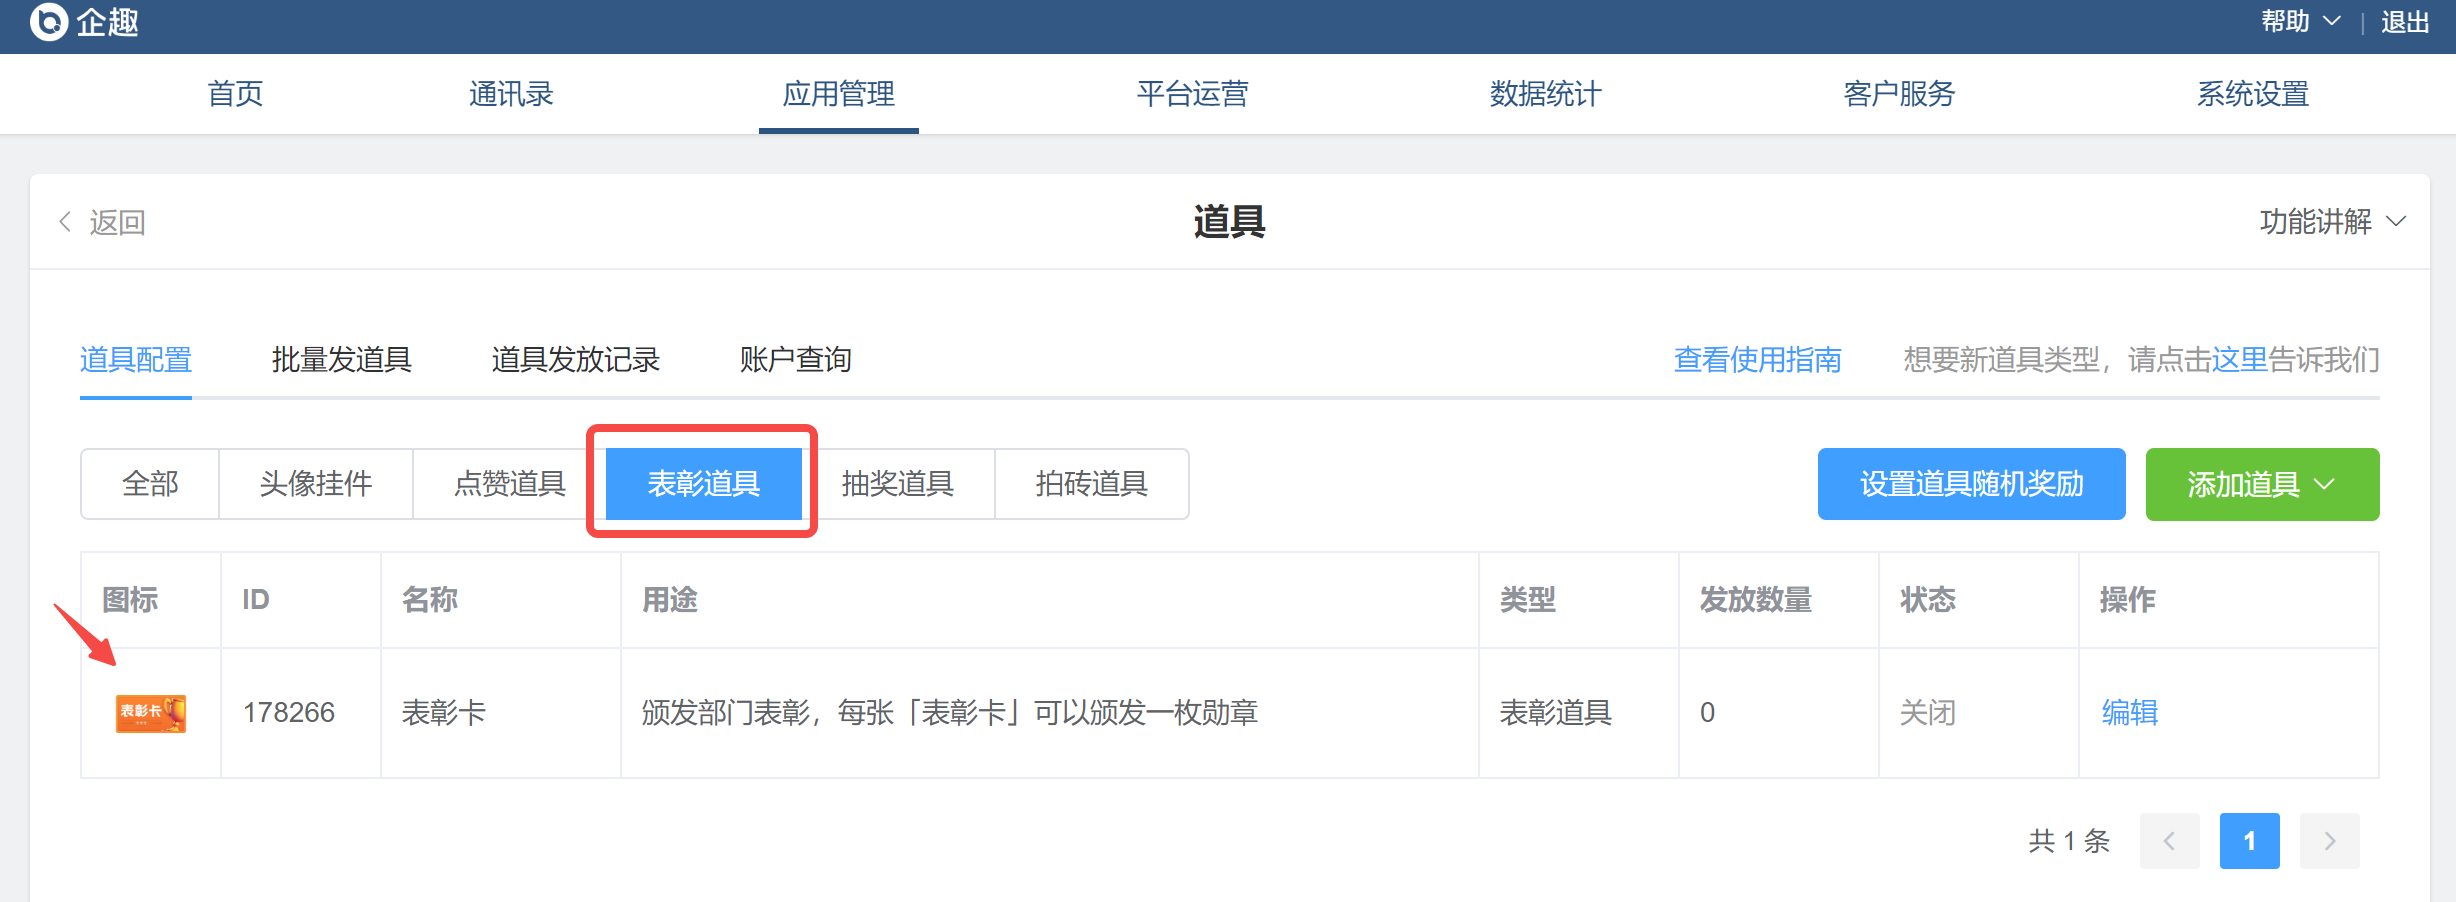Switch to the 批量发道具 tab

coord(341,360)
